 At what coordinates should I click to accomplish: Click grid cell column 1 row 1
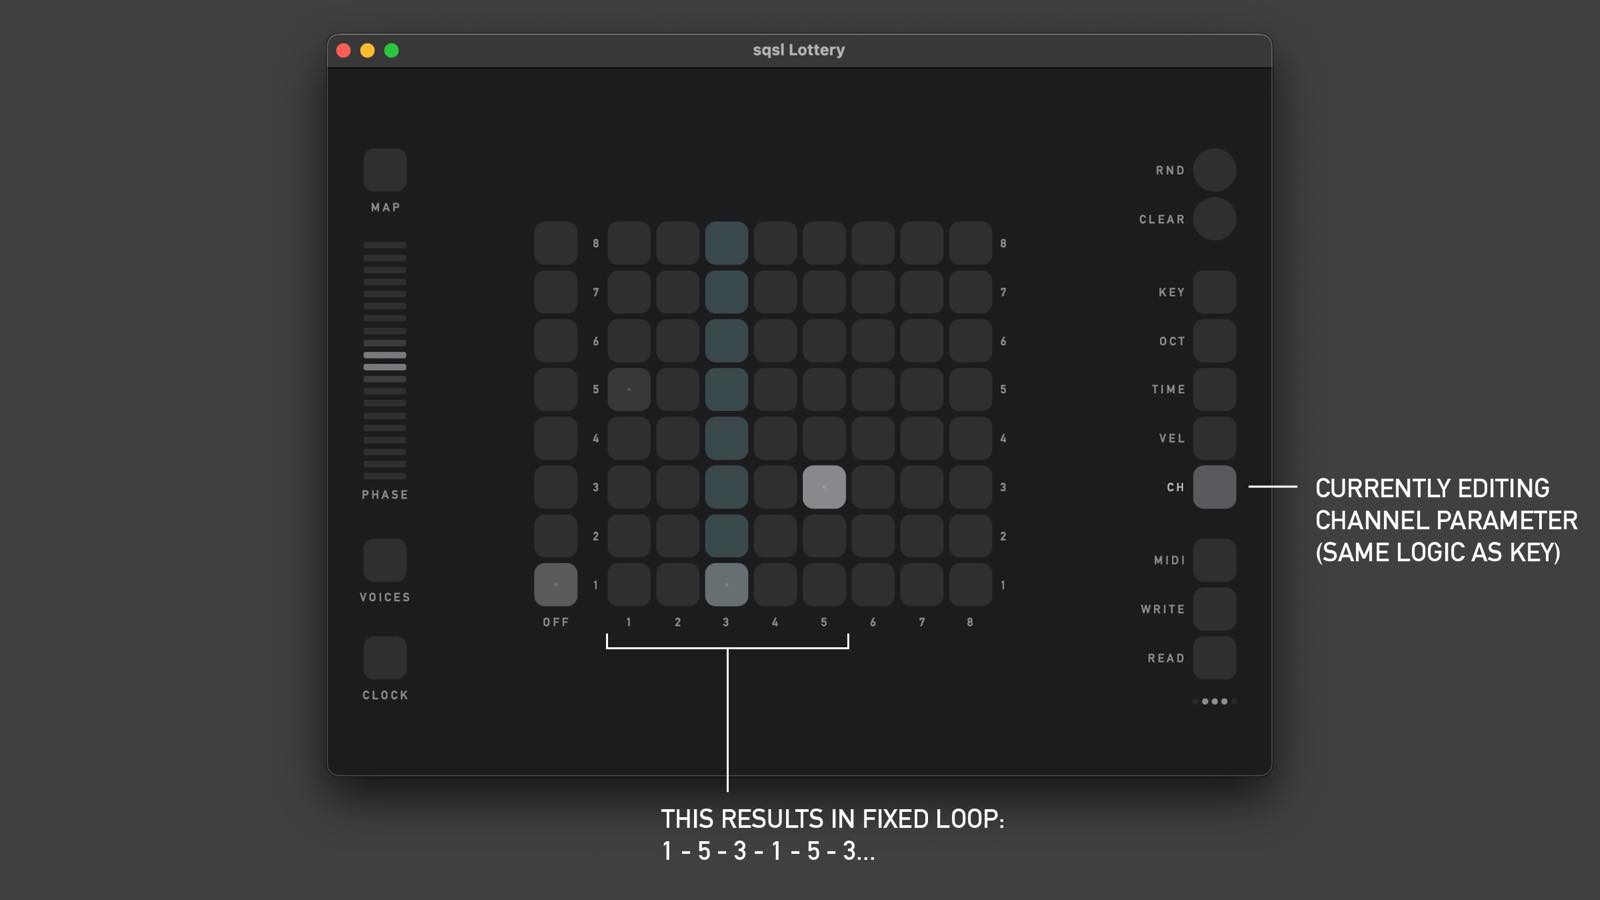pyautogui.click(x=629, y=585)
